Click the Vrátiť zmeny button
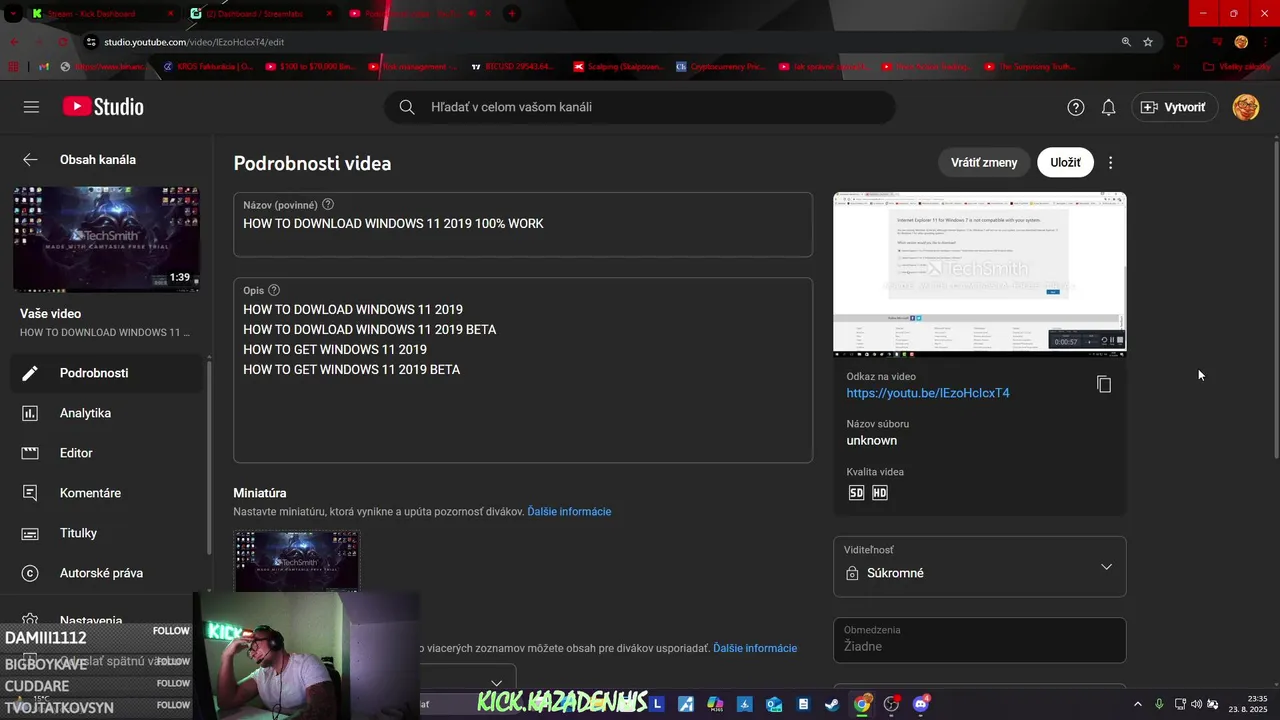The image size is (1280, 720). point(984,162)
